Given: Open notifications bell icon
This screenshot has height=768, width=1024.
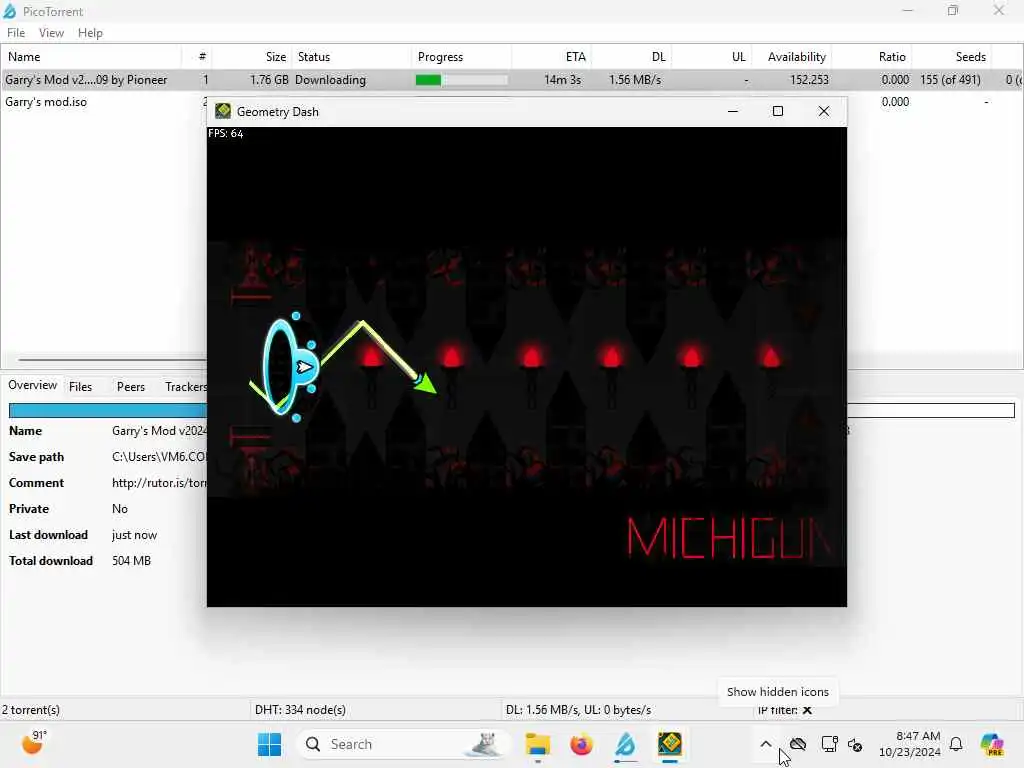Looking at the screenshot, I should tap(955, 744).
